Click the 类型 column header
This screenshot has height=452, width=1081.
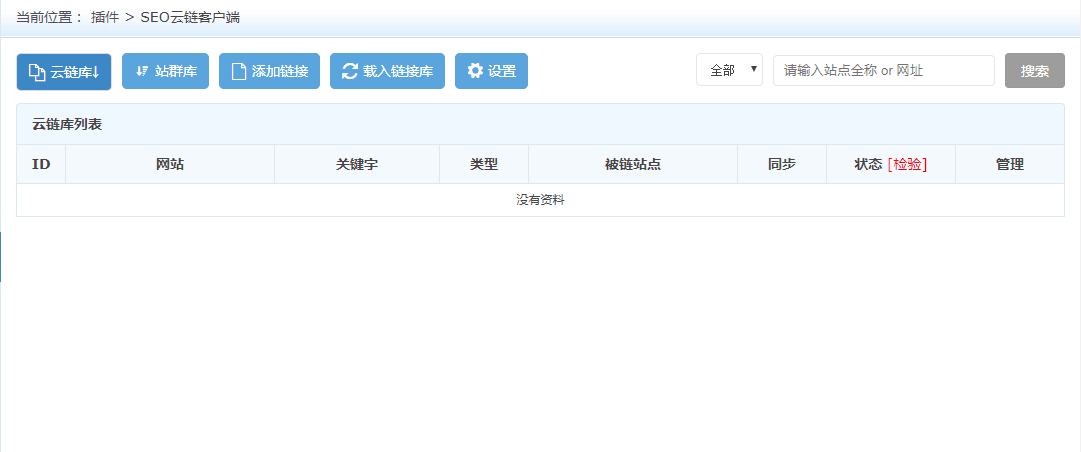tap(484, 164)
